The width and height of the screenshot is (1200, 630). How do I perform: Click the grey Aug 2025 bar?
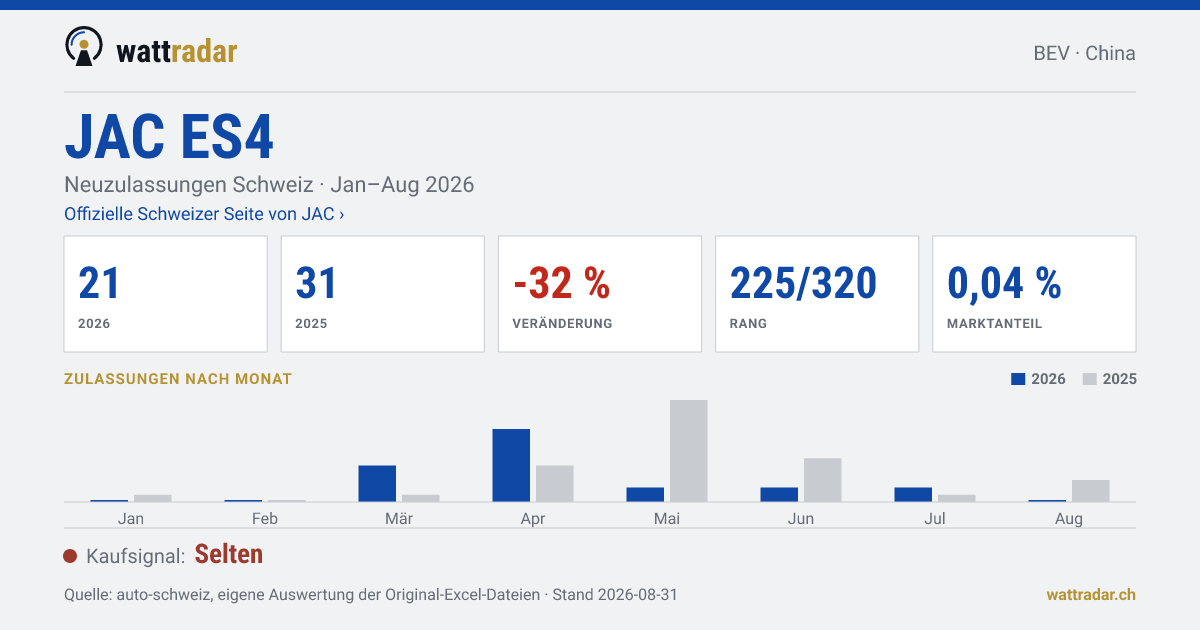click(x=1091, y=491)
